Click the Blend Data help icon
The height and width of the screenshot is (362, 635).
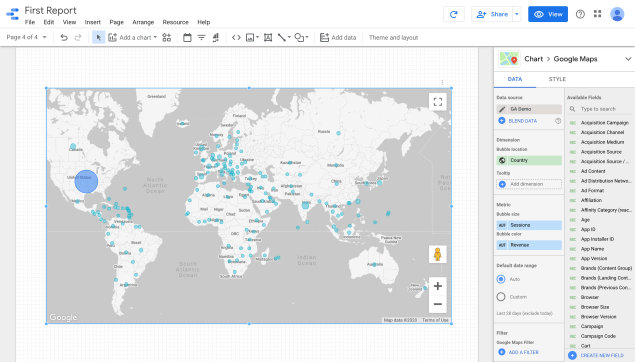(x=558, y=121)
